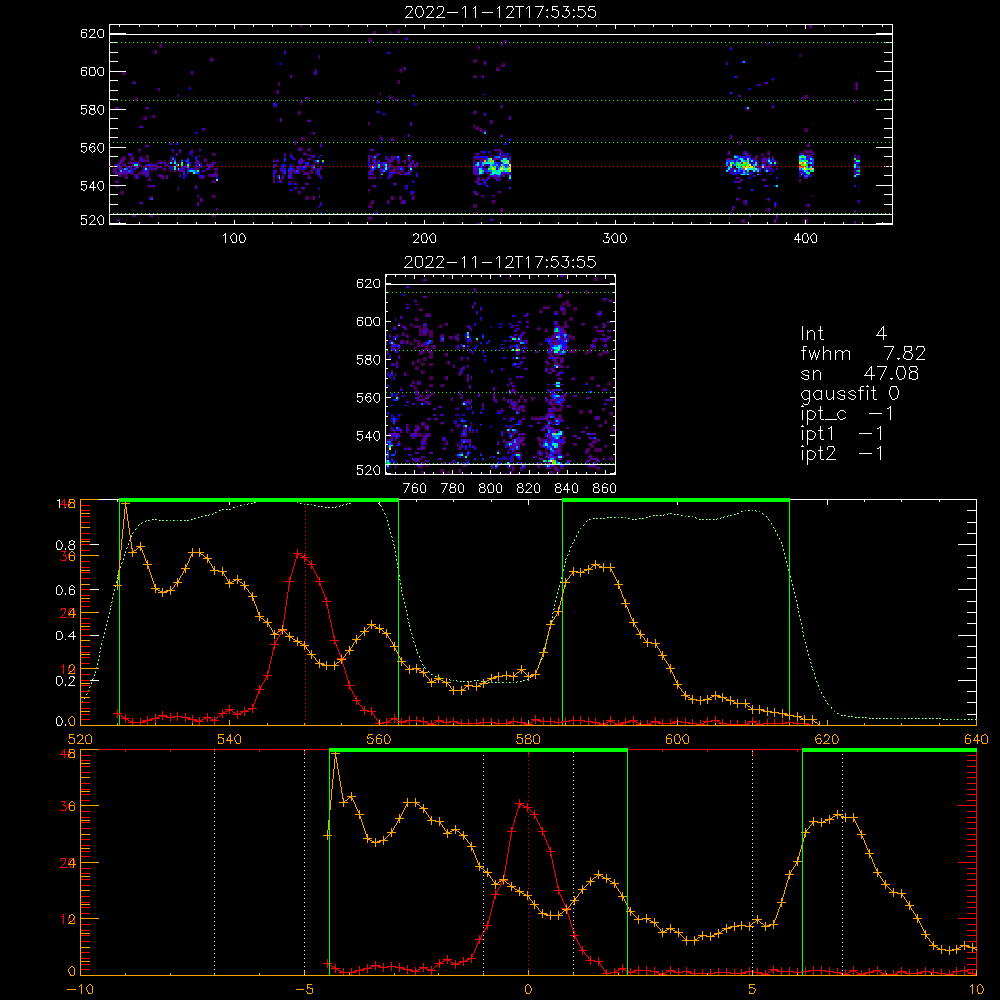Click the orange spike at left of profile plot
Screen dimensions: 1000x1000
click(126, 504)
